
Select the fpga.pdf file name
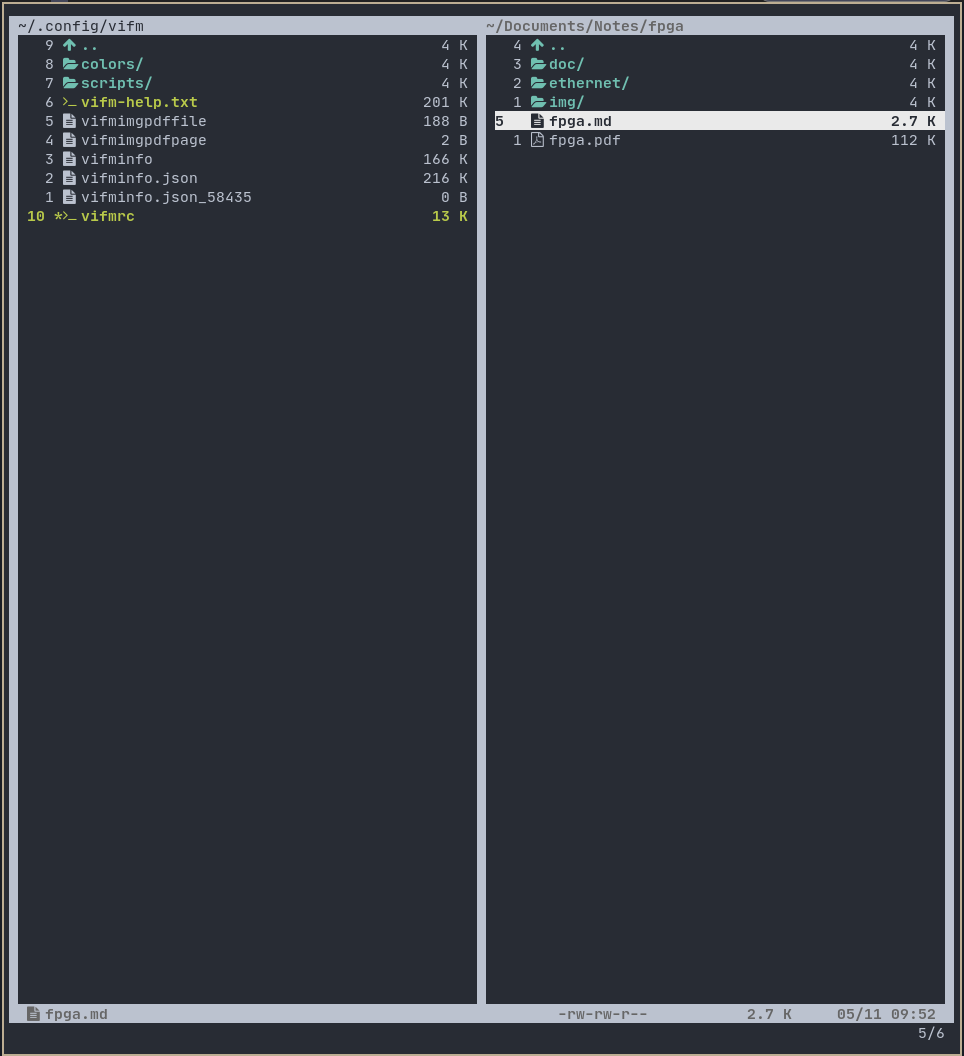(x=585, y=140)
